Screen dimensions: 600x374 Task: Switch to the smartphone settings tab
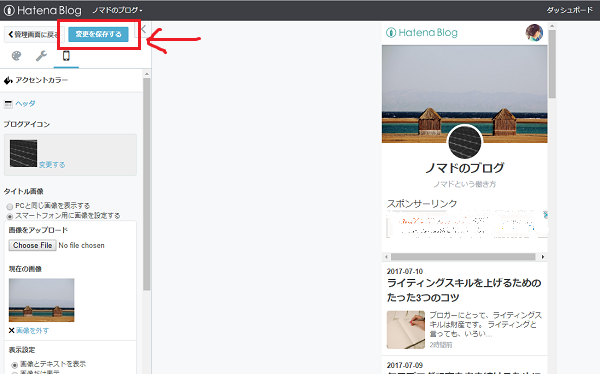coord(66,56)
